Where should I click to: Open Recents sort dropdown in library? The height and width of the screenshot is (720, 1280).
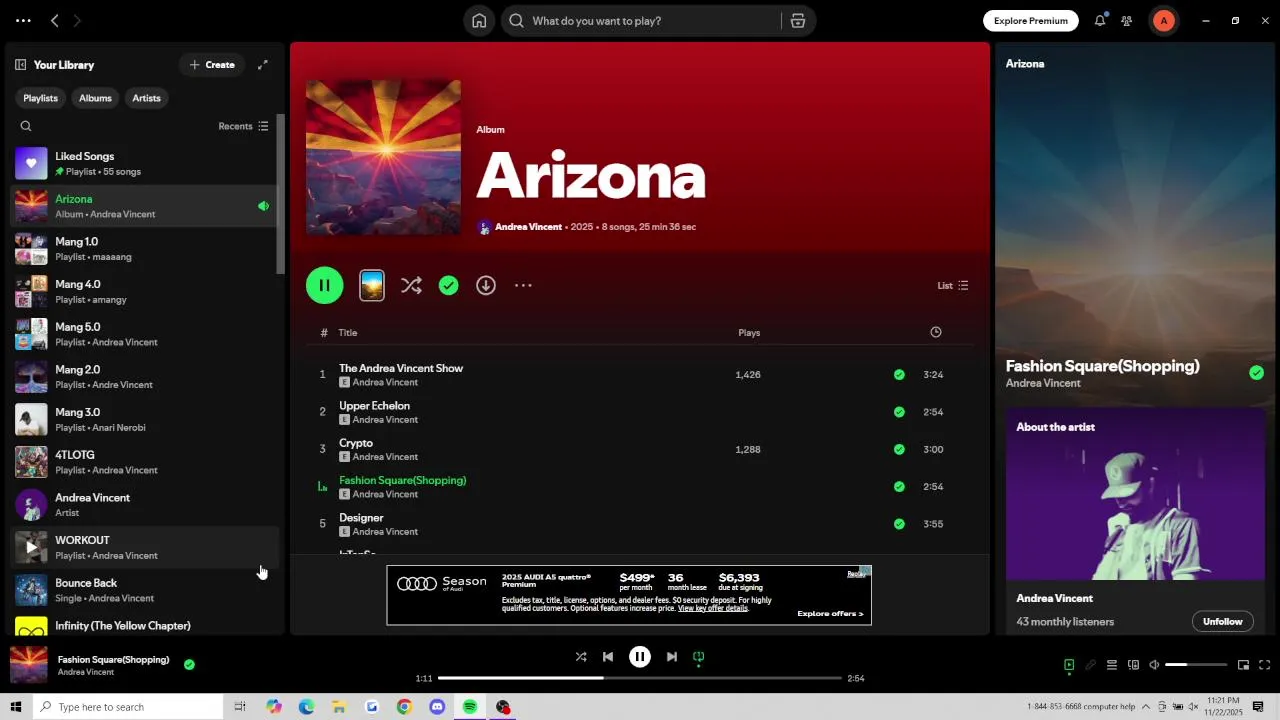[x=243, y=126]
